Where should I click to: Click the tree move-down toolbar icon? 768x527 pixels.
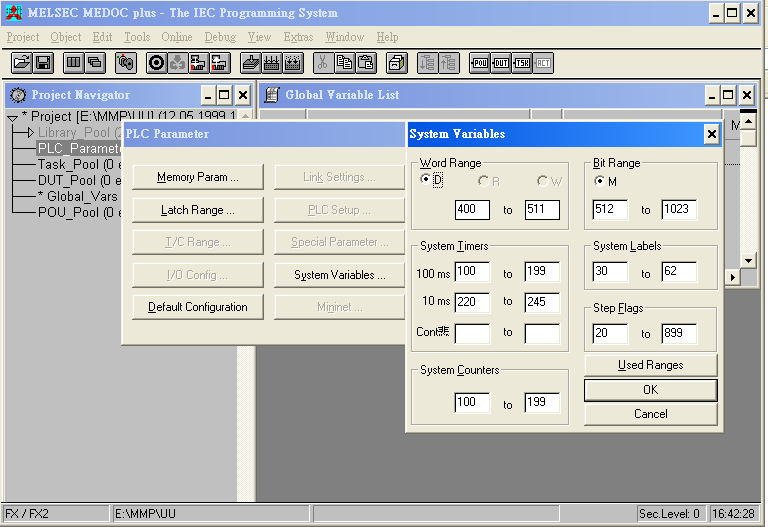pos(428,63)
